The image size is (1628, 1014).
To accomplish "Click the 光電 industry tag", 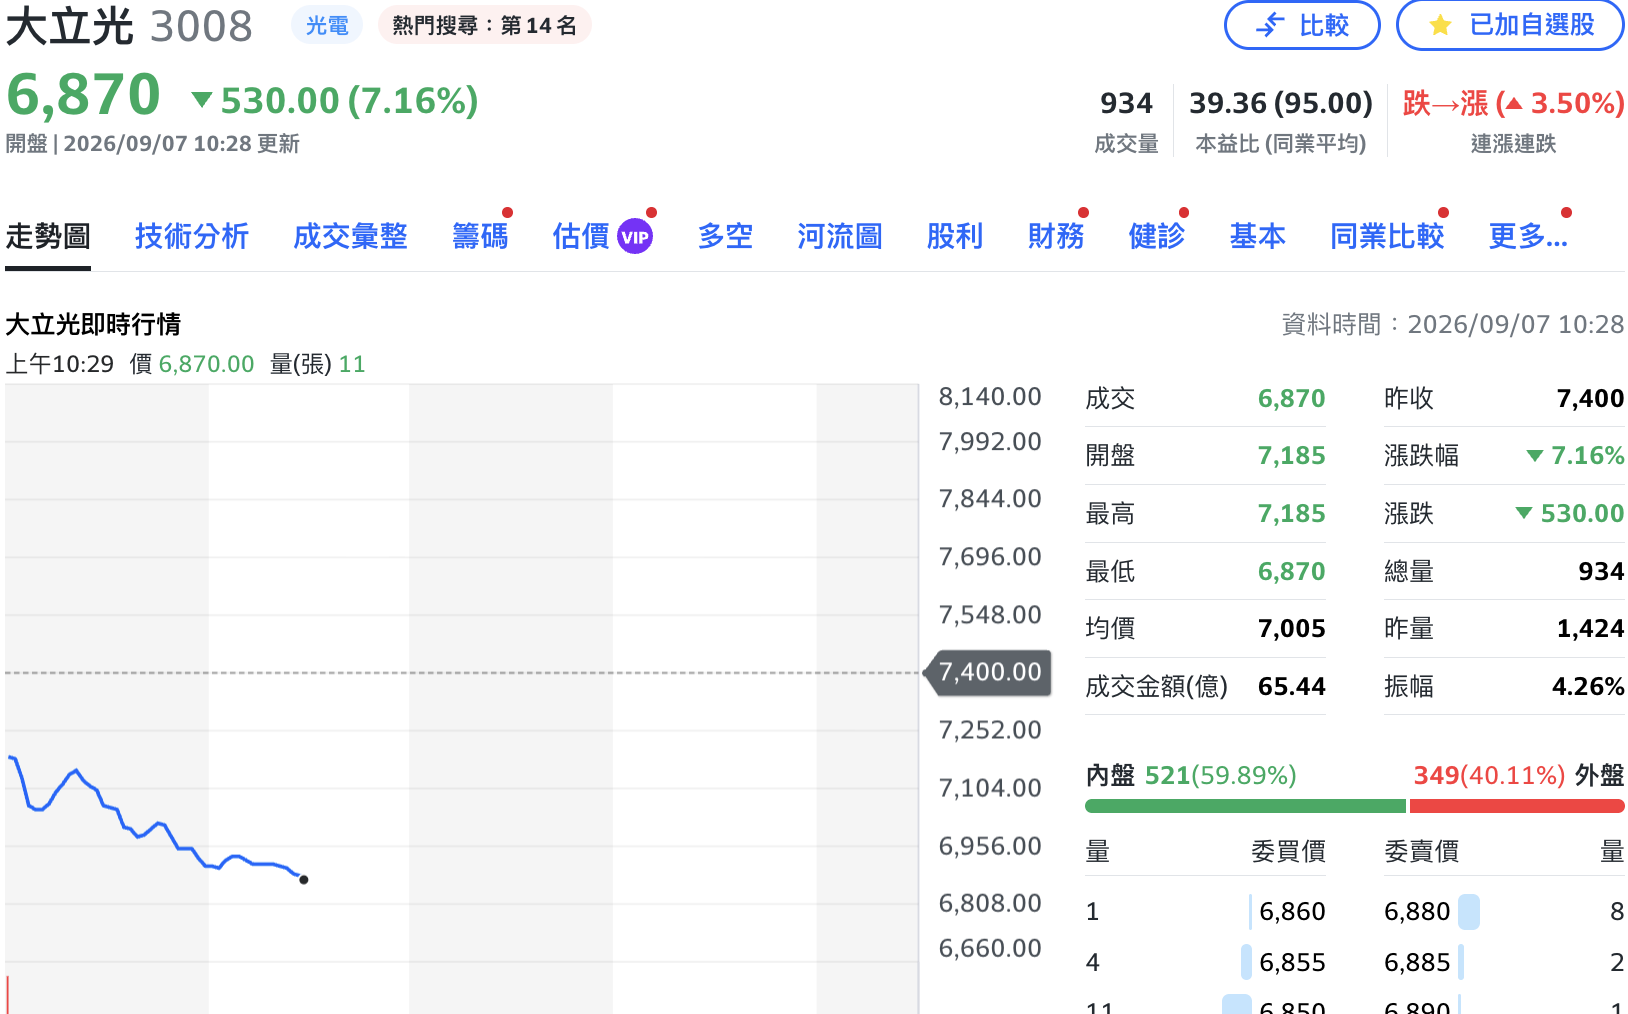I will pyautogui.click(x=327, y=25).
